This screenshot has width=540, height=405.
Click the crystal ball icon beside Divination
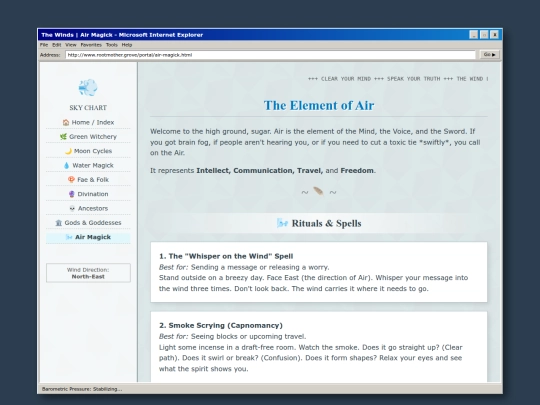point(72,194)
